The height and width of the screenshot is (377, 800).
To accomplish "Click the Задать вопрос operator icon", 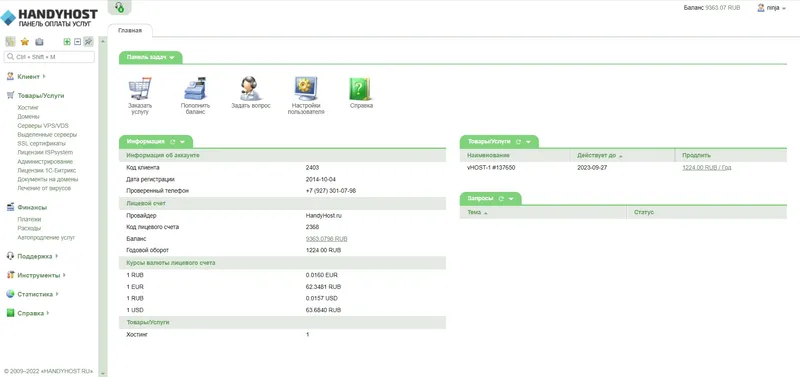I will tap(251, 88).
